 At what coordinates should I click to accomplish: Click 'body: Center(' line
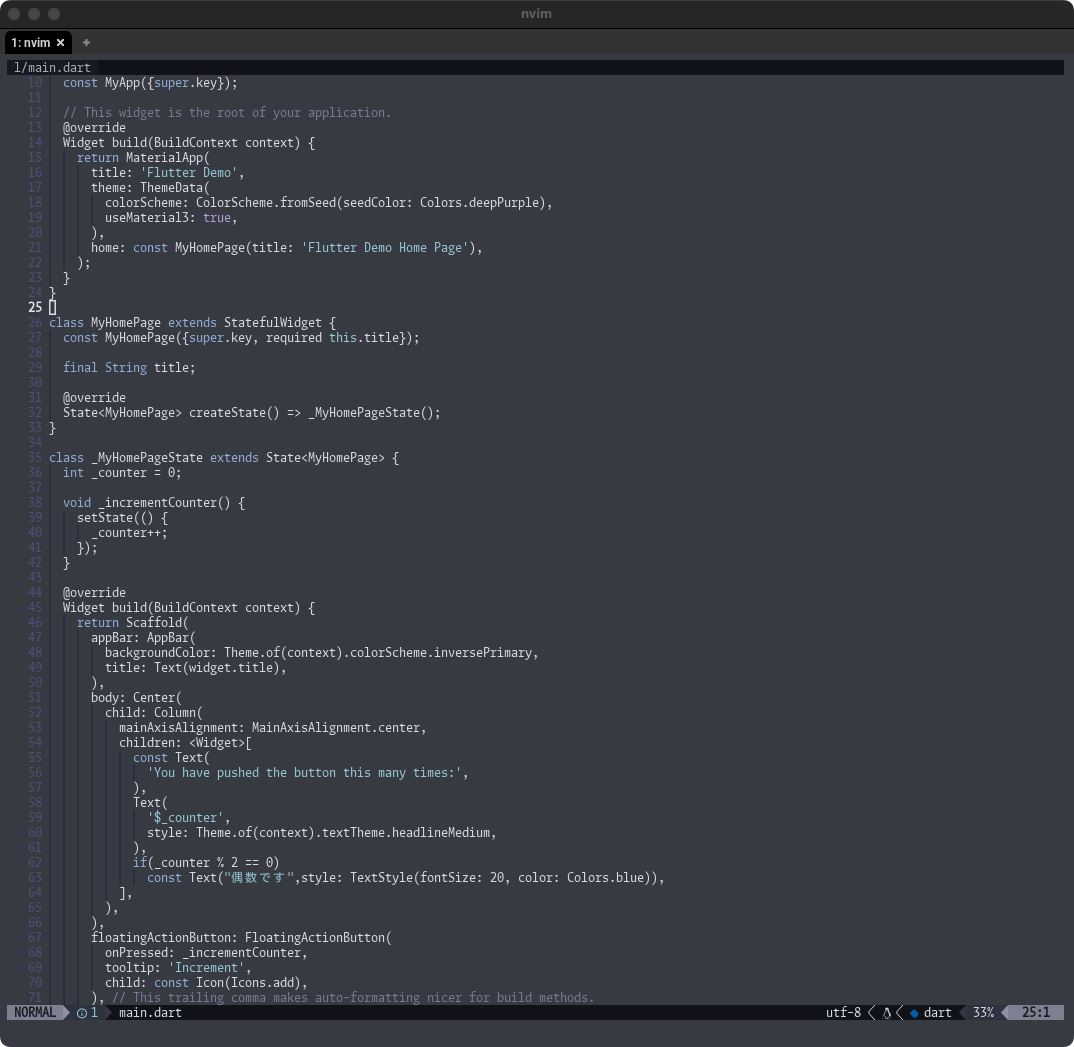click(136, 698)
